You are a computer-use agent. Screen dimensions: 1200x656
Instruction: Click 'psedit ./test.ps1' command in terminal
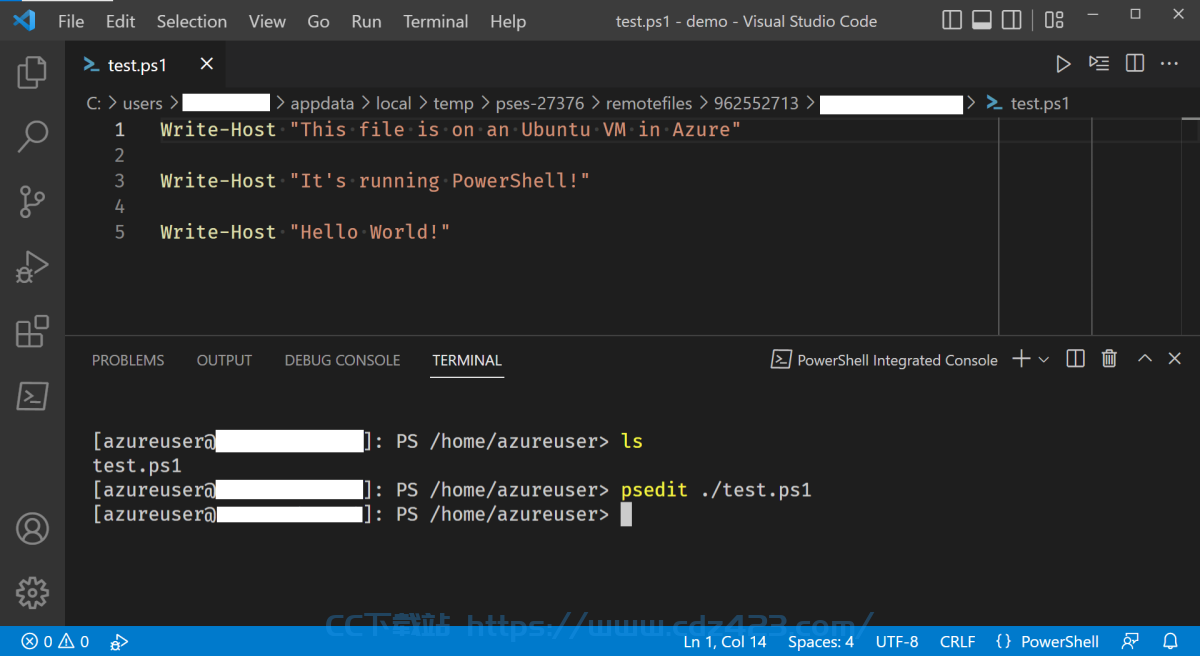(x=716, y=490)
